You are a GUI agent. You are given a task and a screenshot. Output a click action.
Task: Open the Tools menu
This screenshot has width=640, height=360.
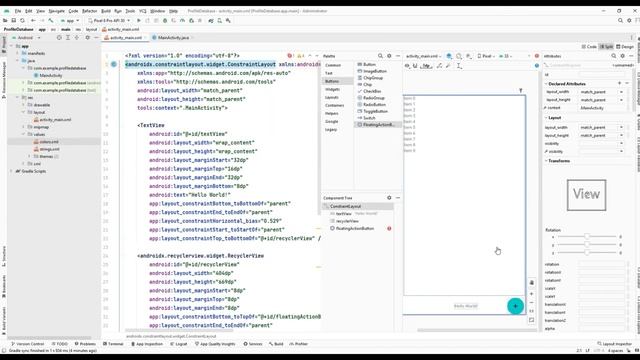(x=130, y=11)
